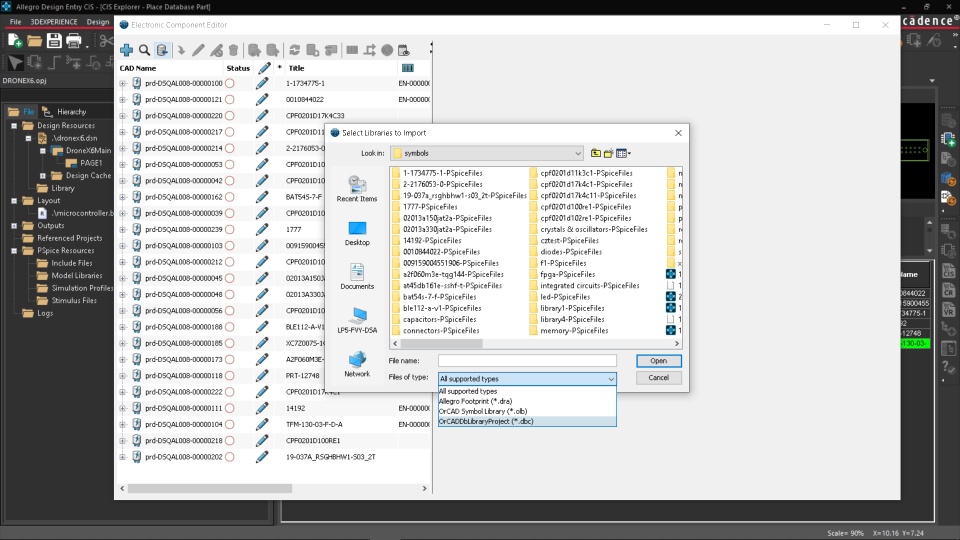
Task: Switch to Hierarchy tab in project panel
Action: pyautogui.click(x=64, y=111)
